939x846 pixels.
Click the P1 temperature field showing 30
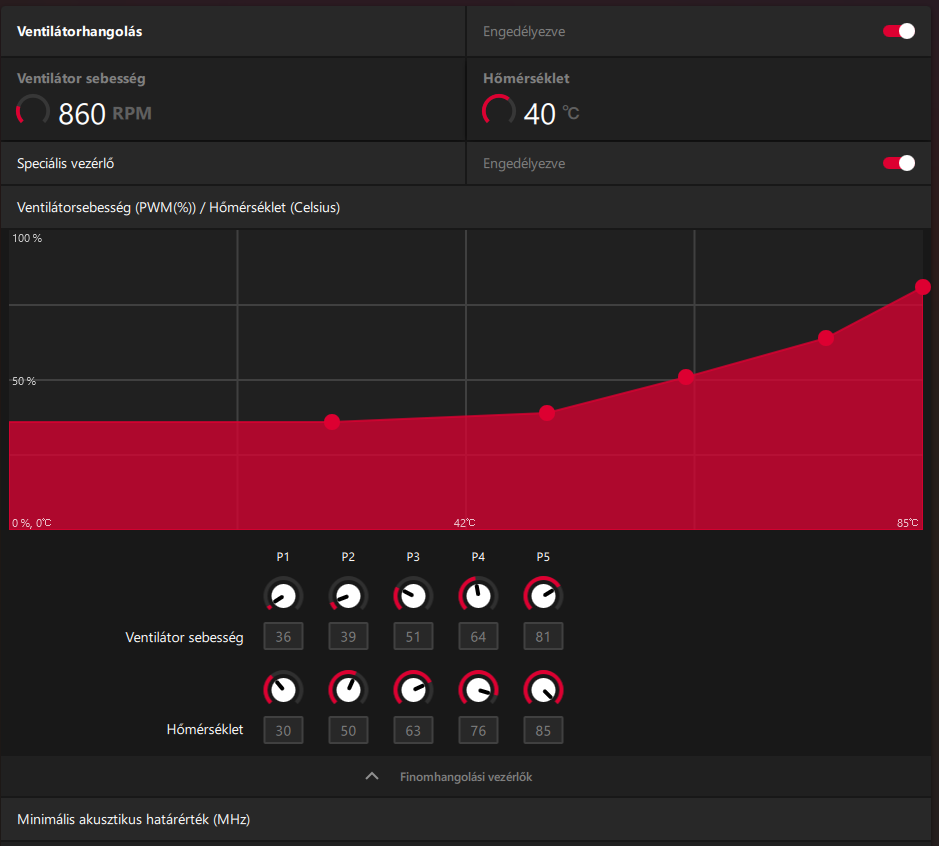coord(283,730)
